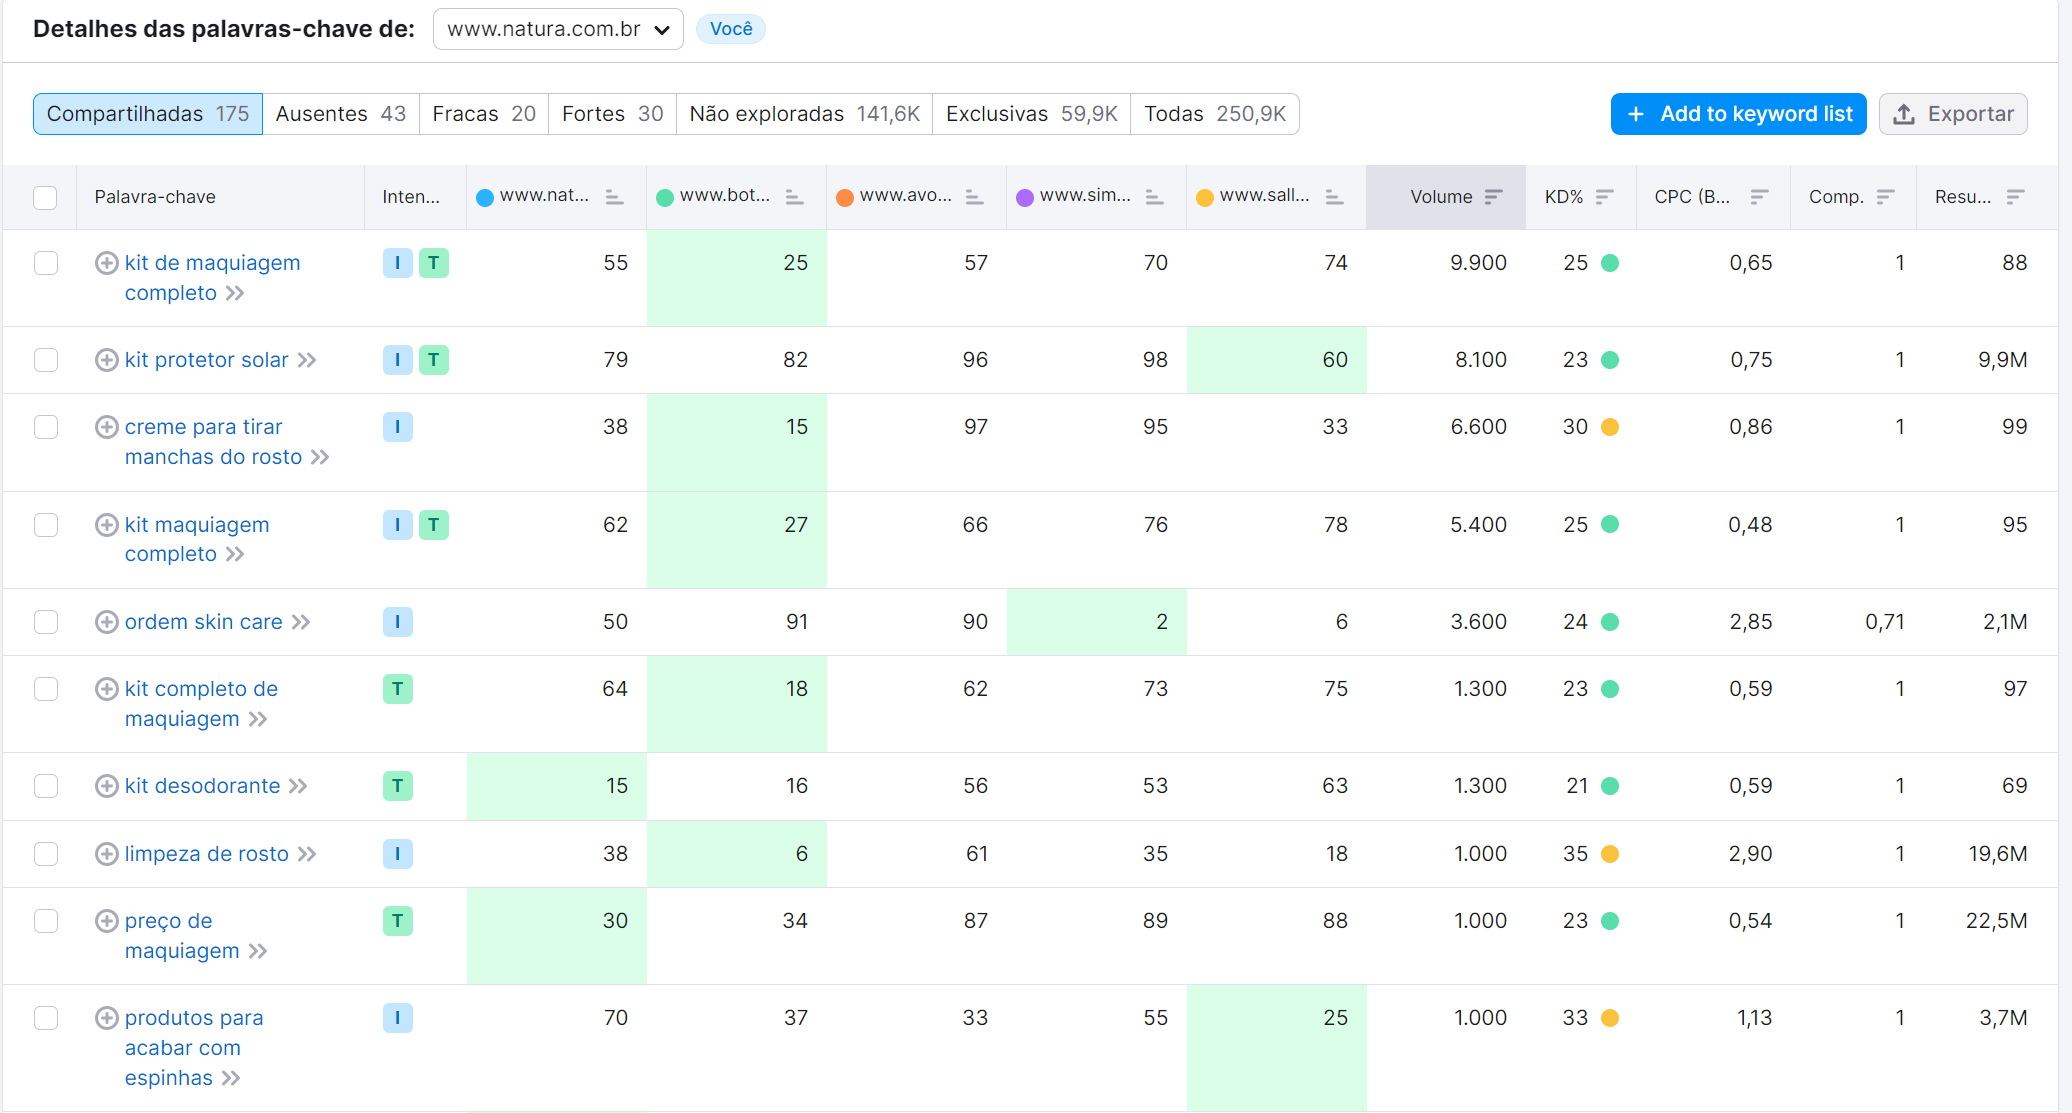This screenshot has width=2072, height=1113.
Task: Select the "kit de maquiagem completo" row checkbox
Action: [46, 263]
